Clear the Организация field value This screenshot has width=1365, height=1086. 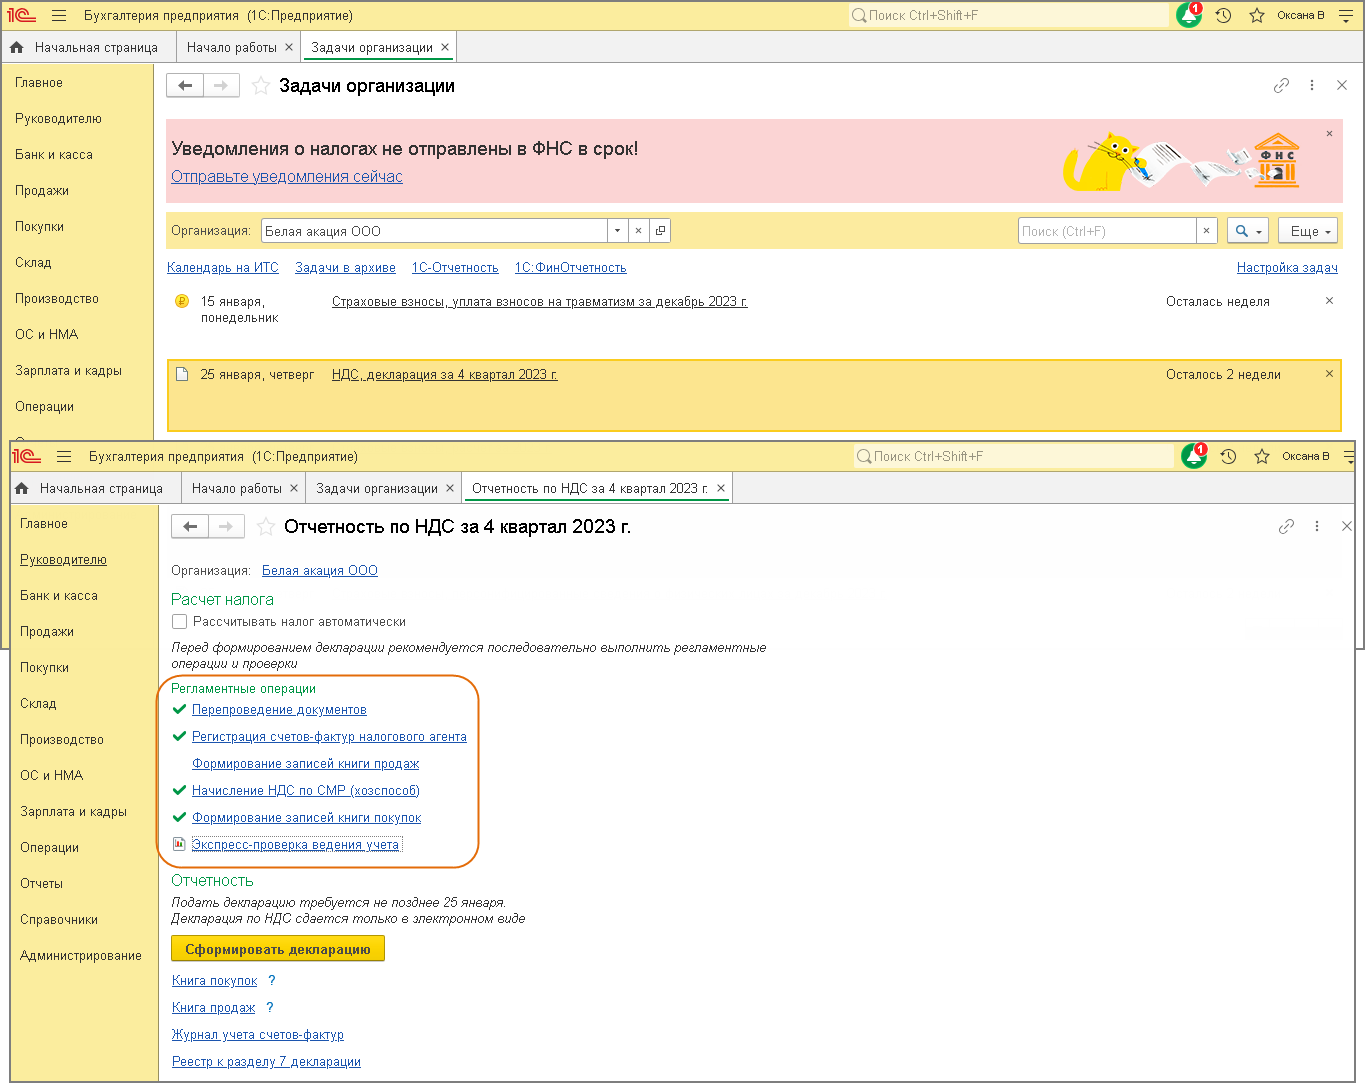click(638, 231)
